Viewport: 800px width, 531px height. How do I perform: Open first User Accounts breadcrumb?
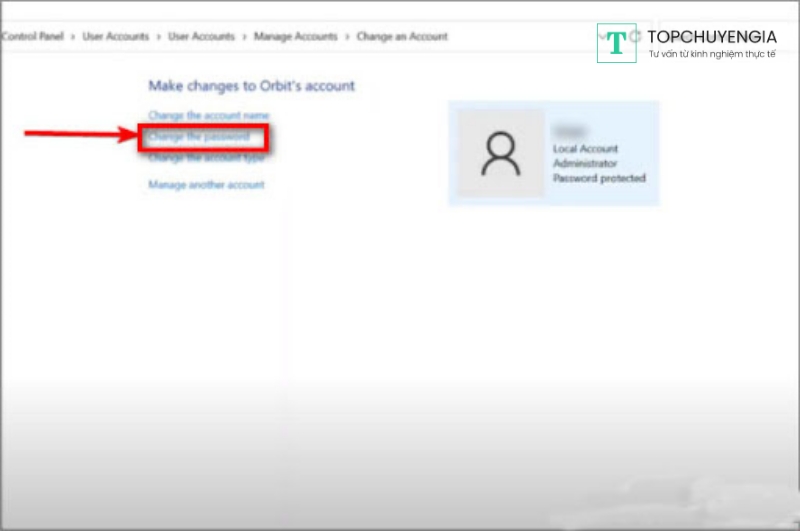click(x=113, y=37)
